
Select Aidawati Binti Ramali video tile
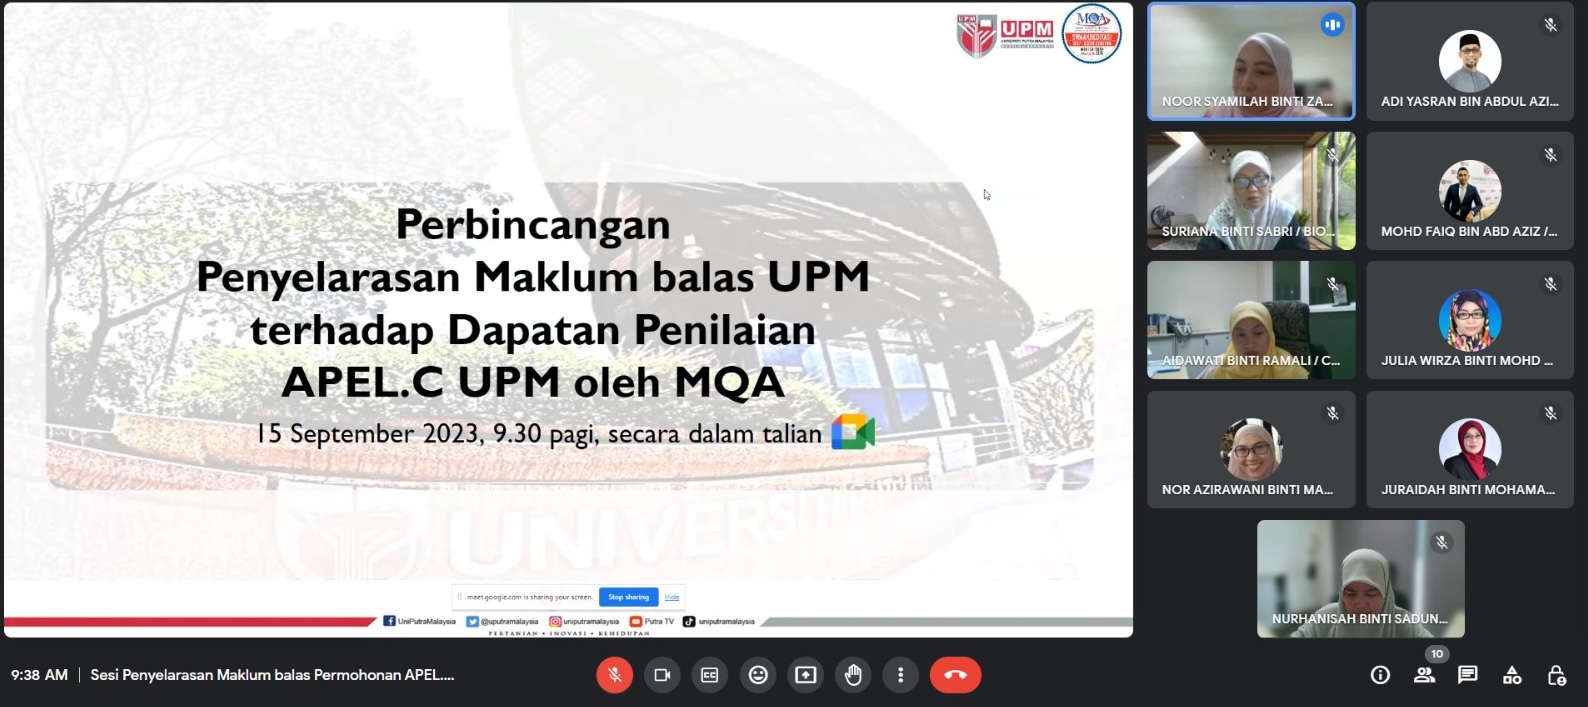tap(1251, 320)
